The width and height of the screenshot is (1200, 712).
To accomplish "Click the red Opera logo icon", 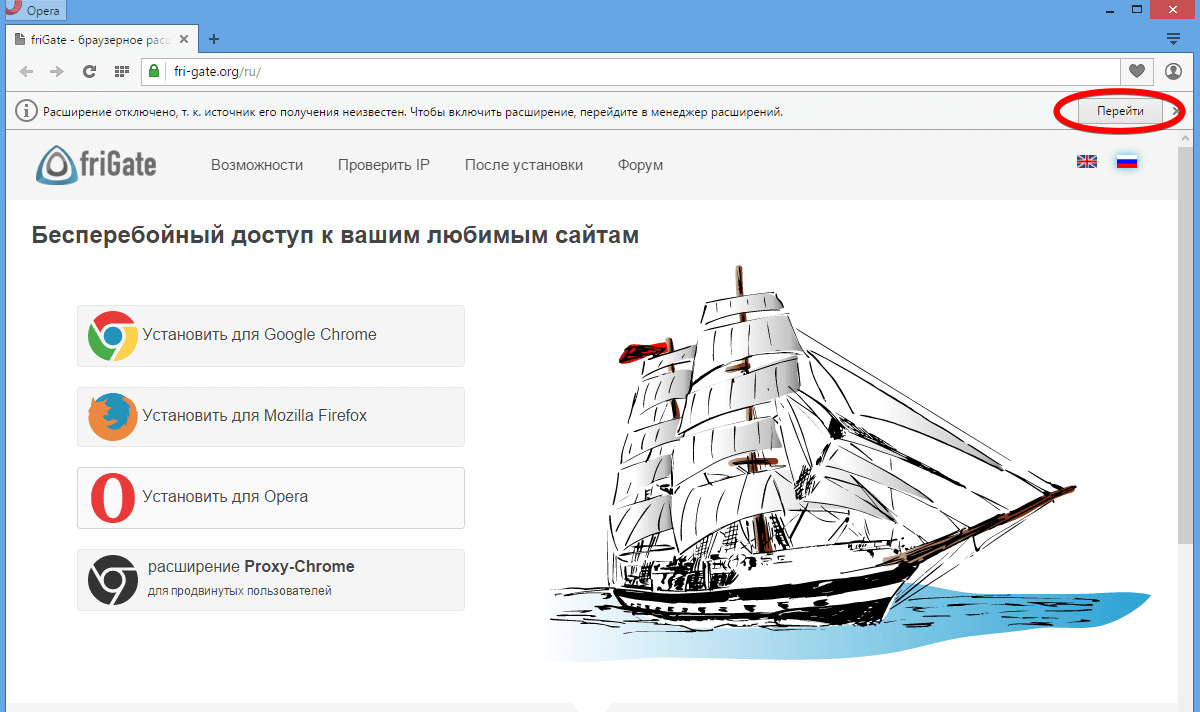I will tap(112, 498).
